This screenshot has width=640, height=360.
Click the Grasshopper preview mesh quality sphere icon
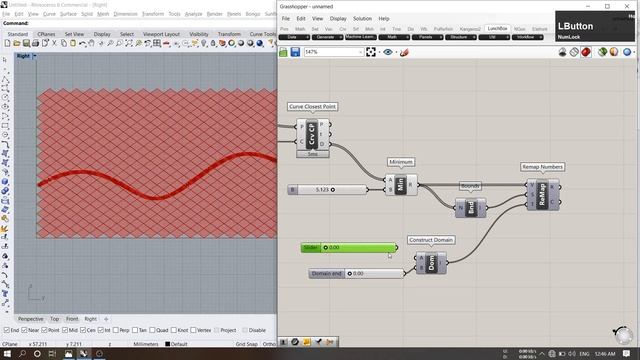(x=627, y=52)
